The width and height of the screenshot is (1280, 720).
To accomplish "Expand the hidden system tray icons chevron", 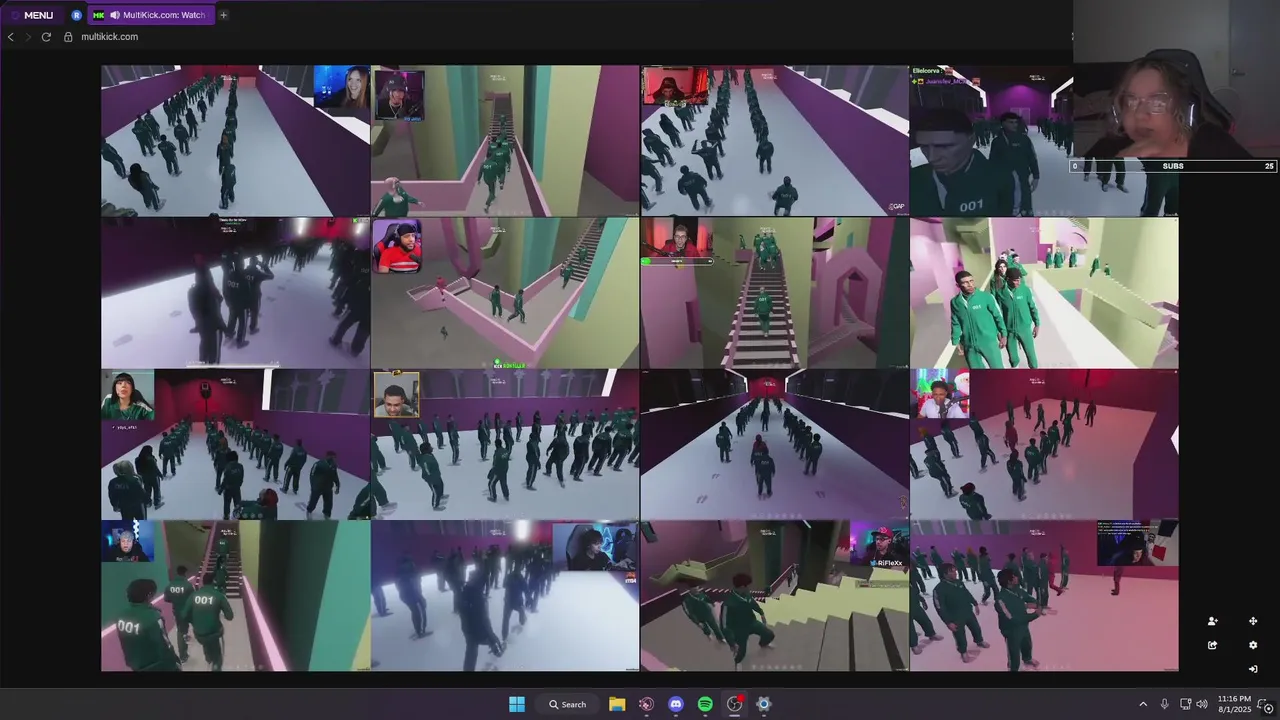I will (1143, 704).
